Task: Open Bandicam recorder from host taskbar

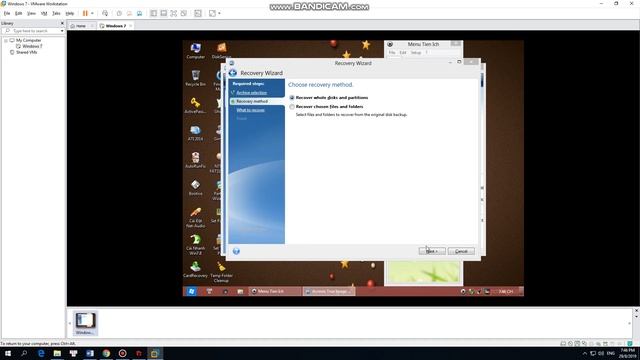Action: click(122, 353)
